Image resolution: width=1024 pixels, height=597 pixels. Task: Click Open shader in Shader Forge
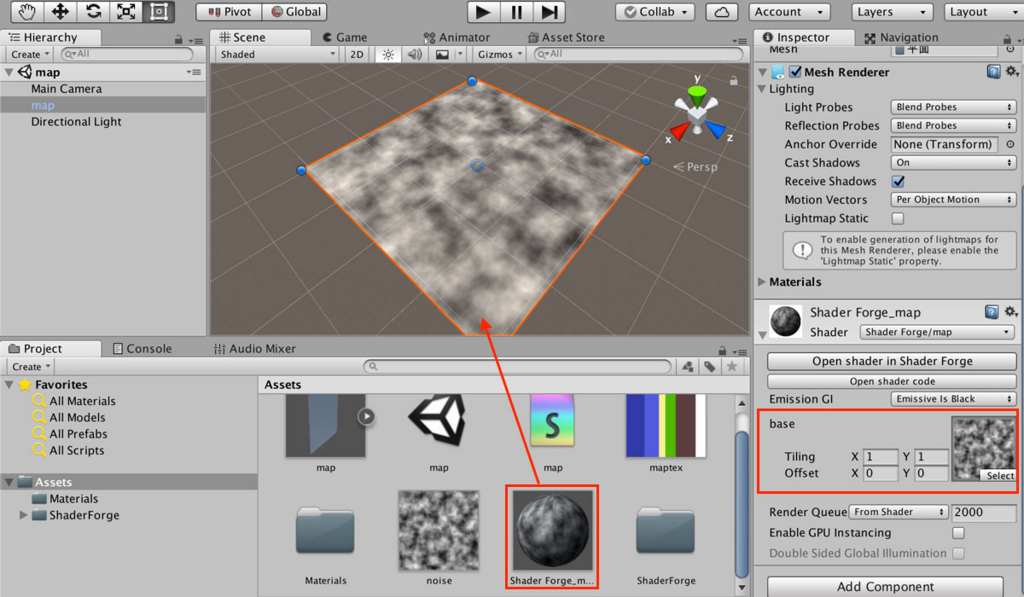[892, 361]
